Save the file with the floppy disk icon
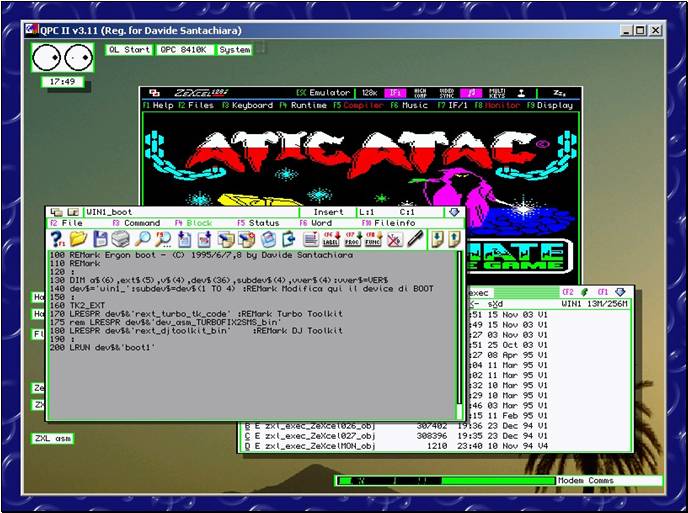This screenshot has width=688, height=513. (x=100, y=239)
